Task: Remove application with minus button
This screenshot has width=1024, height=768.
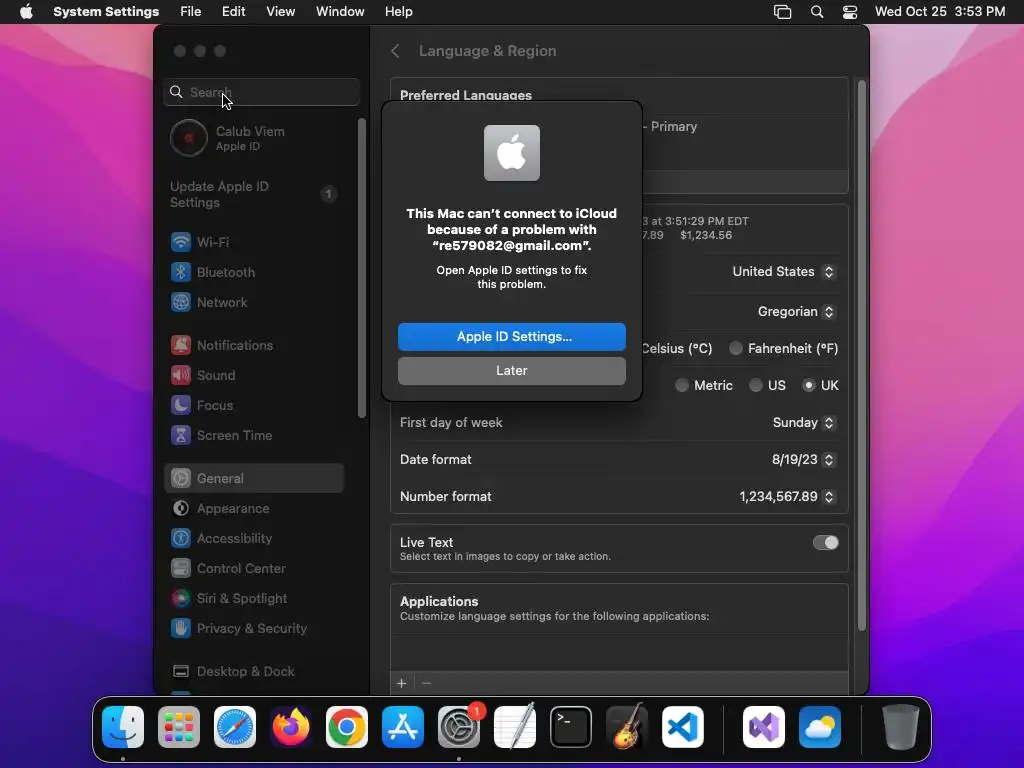Action: [x=426, y=683]
